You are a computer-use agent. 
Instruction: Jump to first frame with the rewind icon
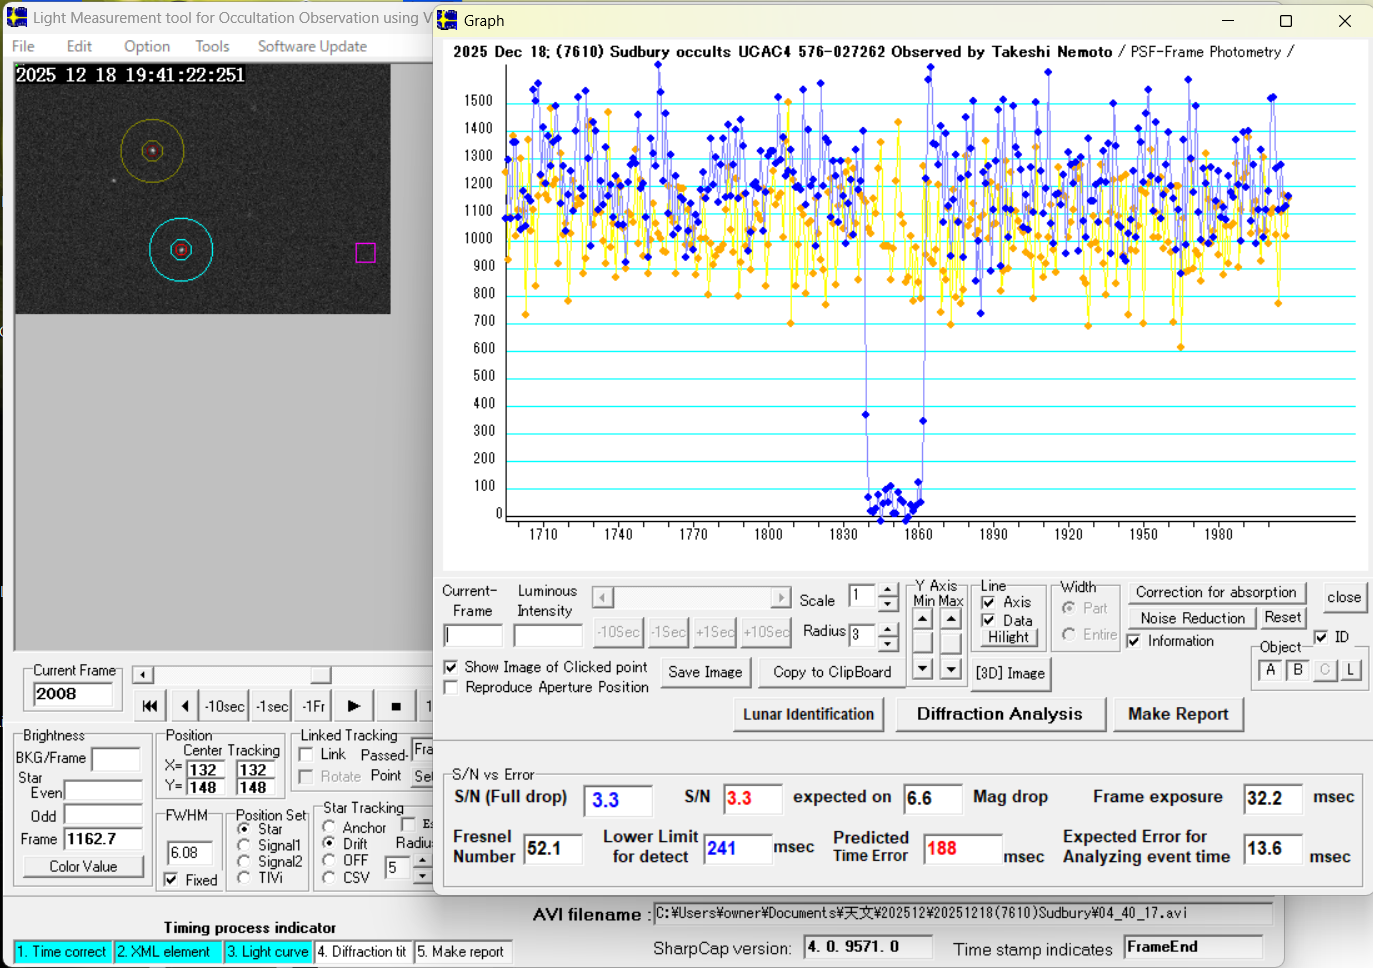[x=150, y=706]
